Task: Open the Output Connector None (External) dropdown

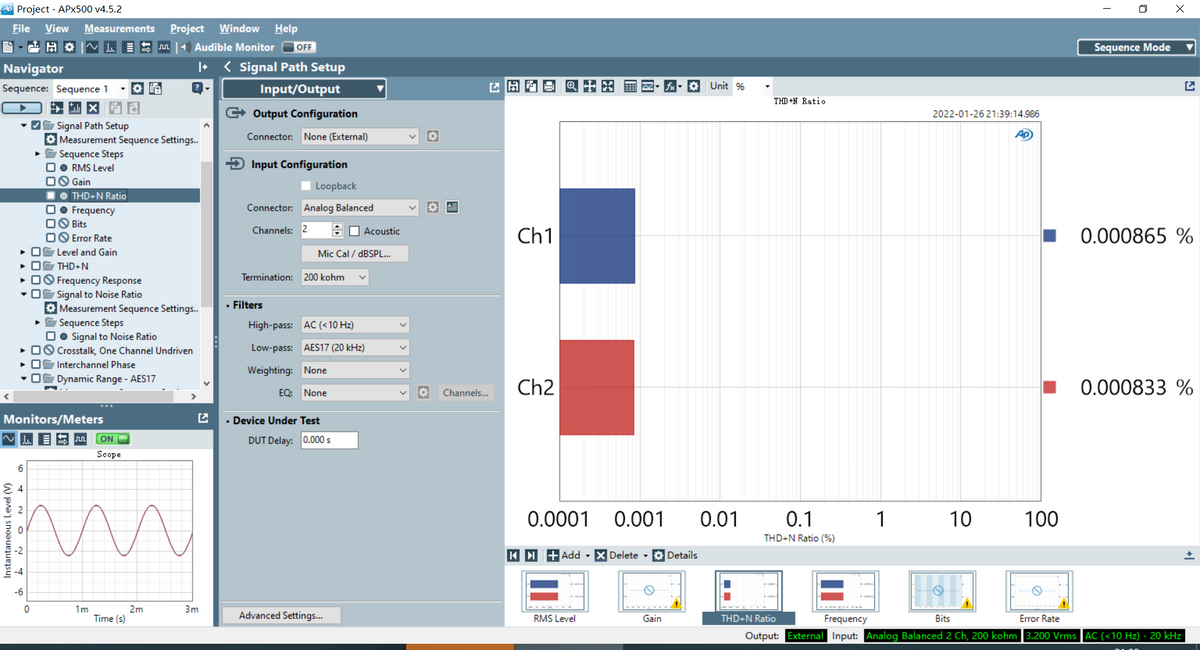Action: (x=360, y=136)
